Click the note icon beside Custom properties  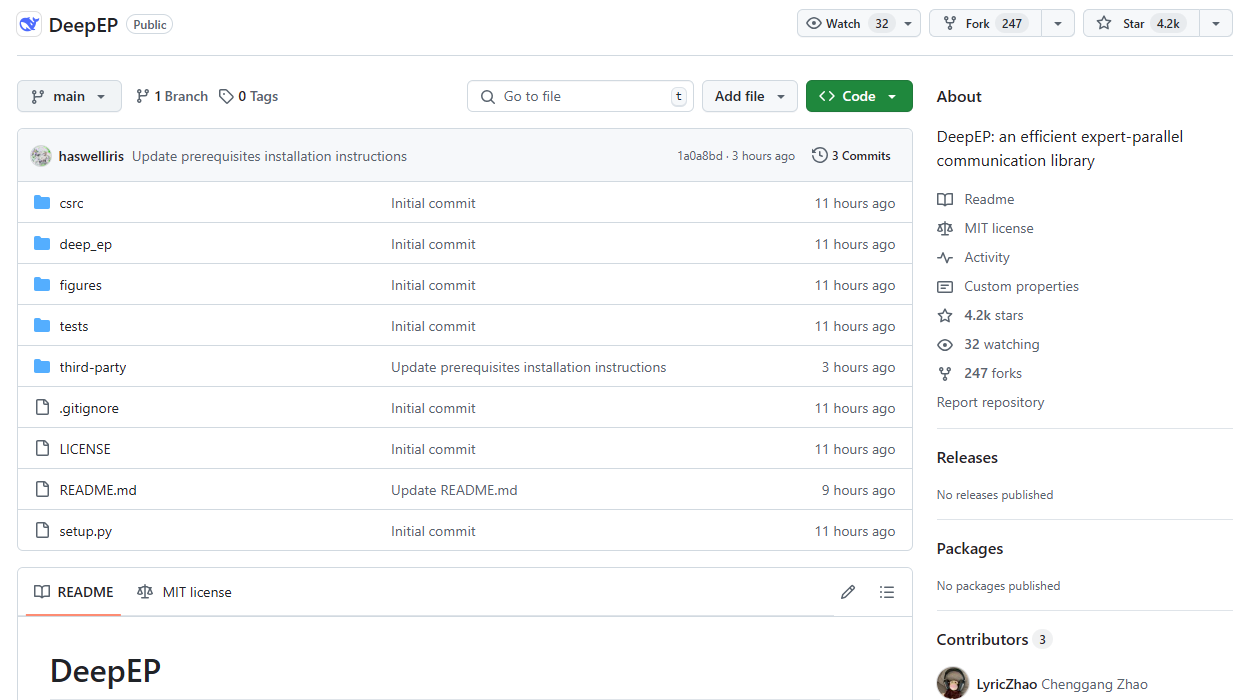pyautogui.click(x=945, y=286)
